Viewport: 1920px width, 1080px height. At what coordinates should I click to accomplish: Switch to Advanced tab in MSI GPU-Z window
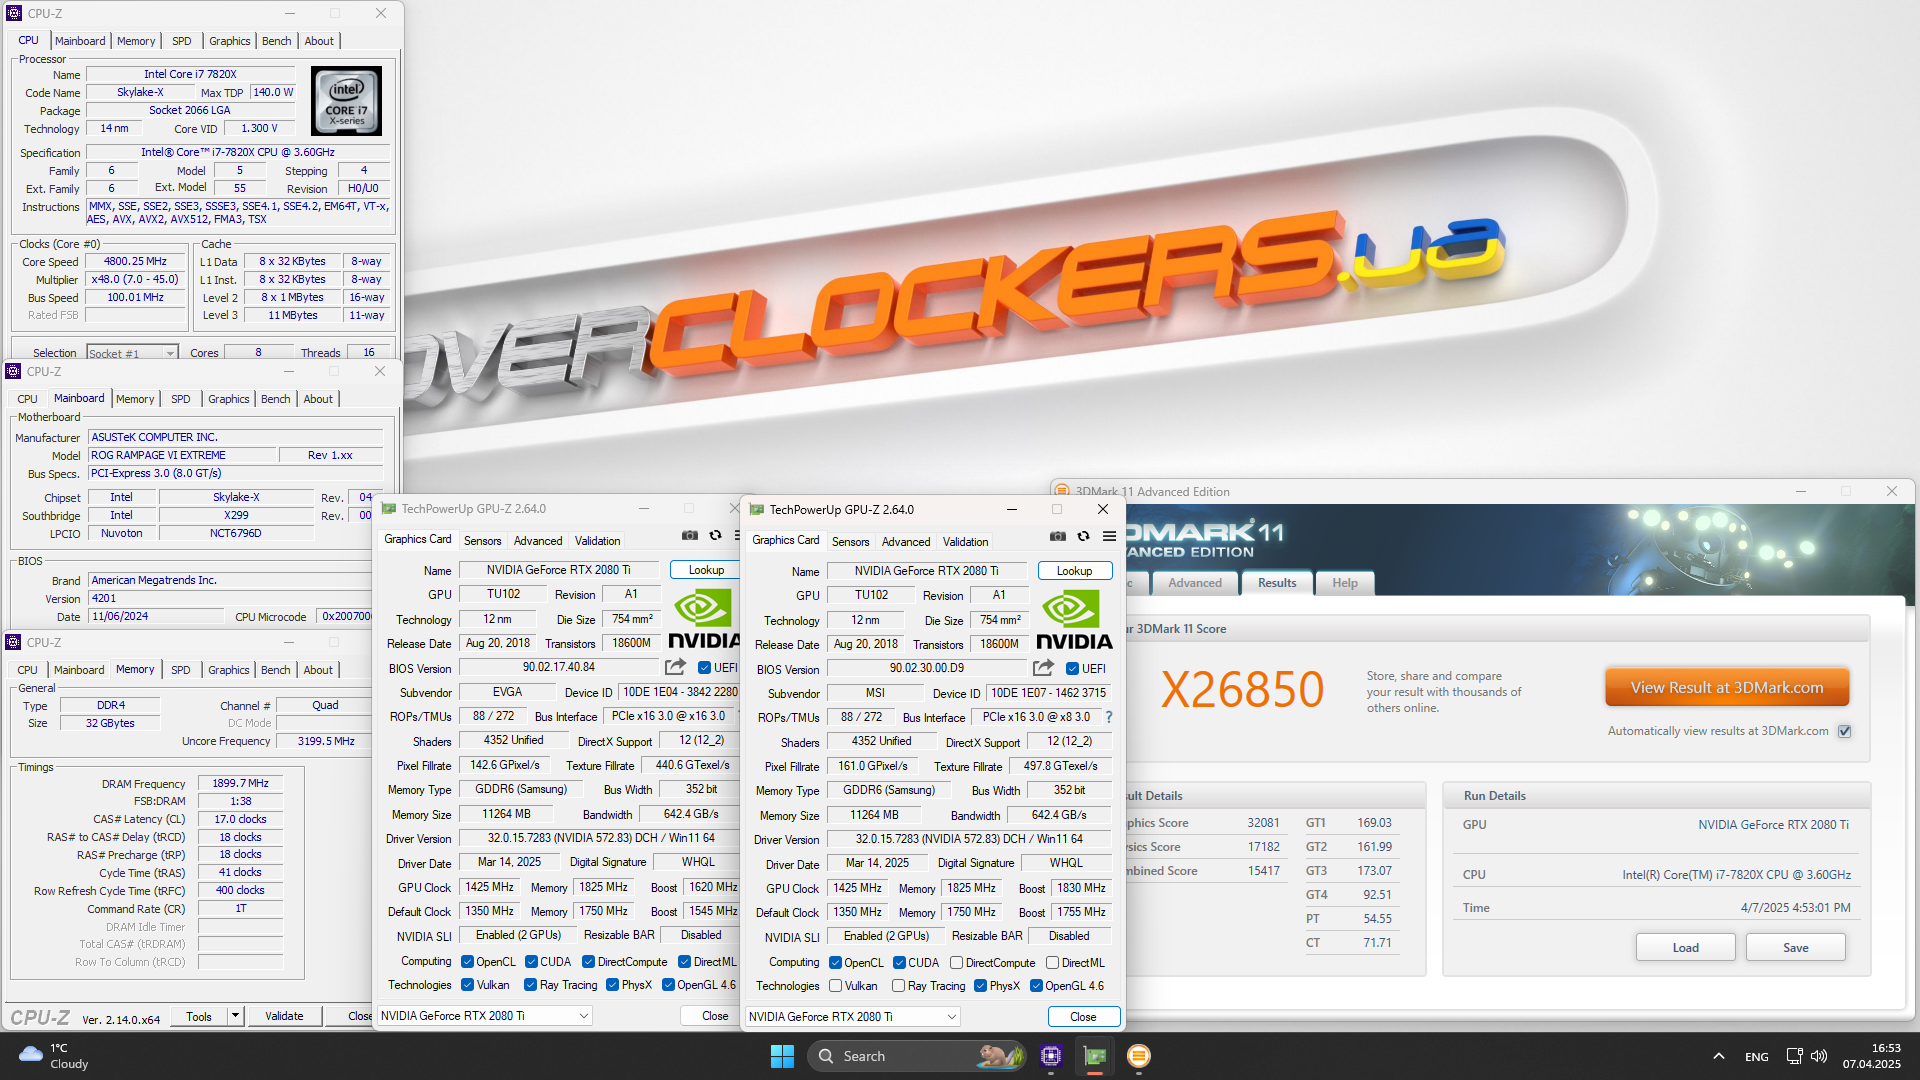click(x=906, y=542)
